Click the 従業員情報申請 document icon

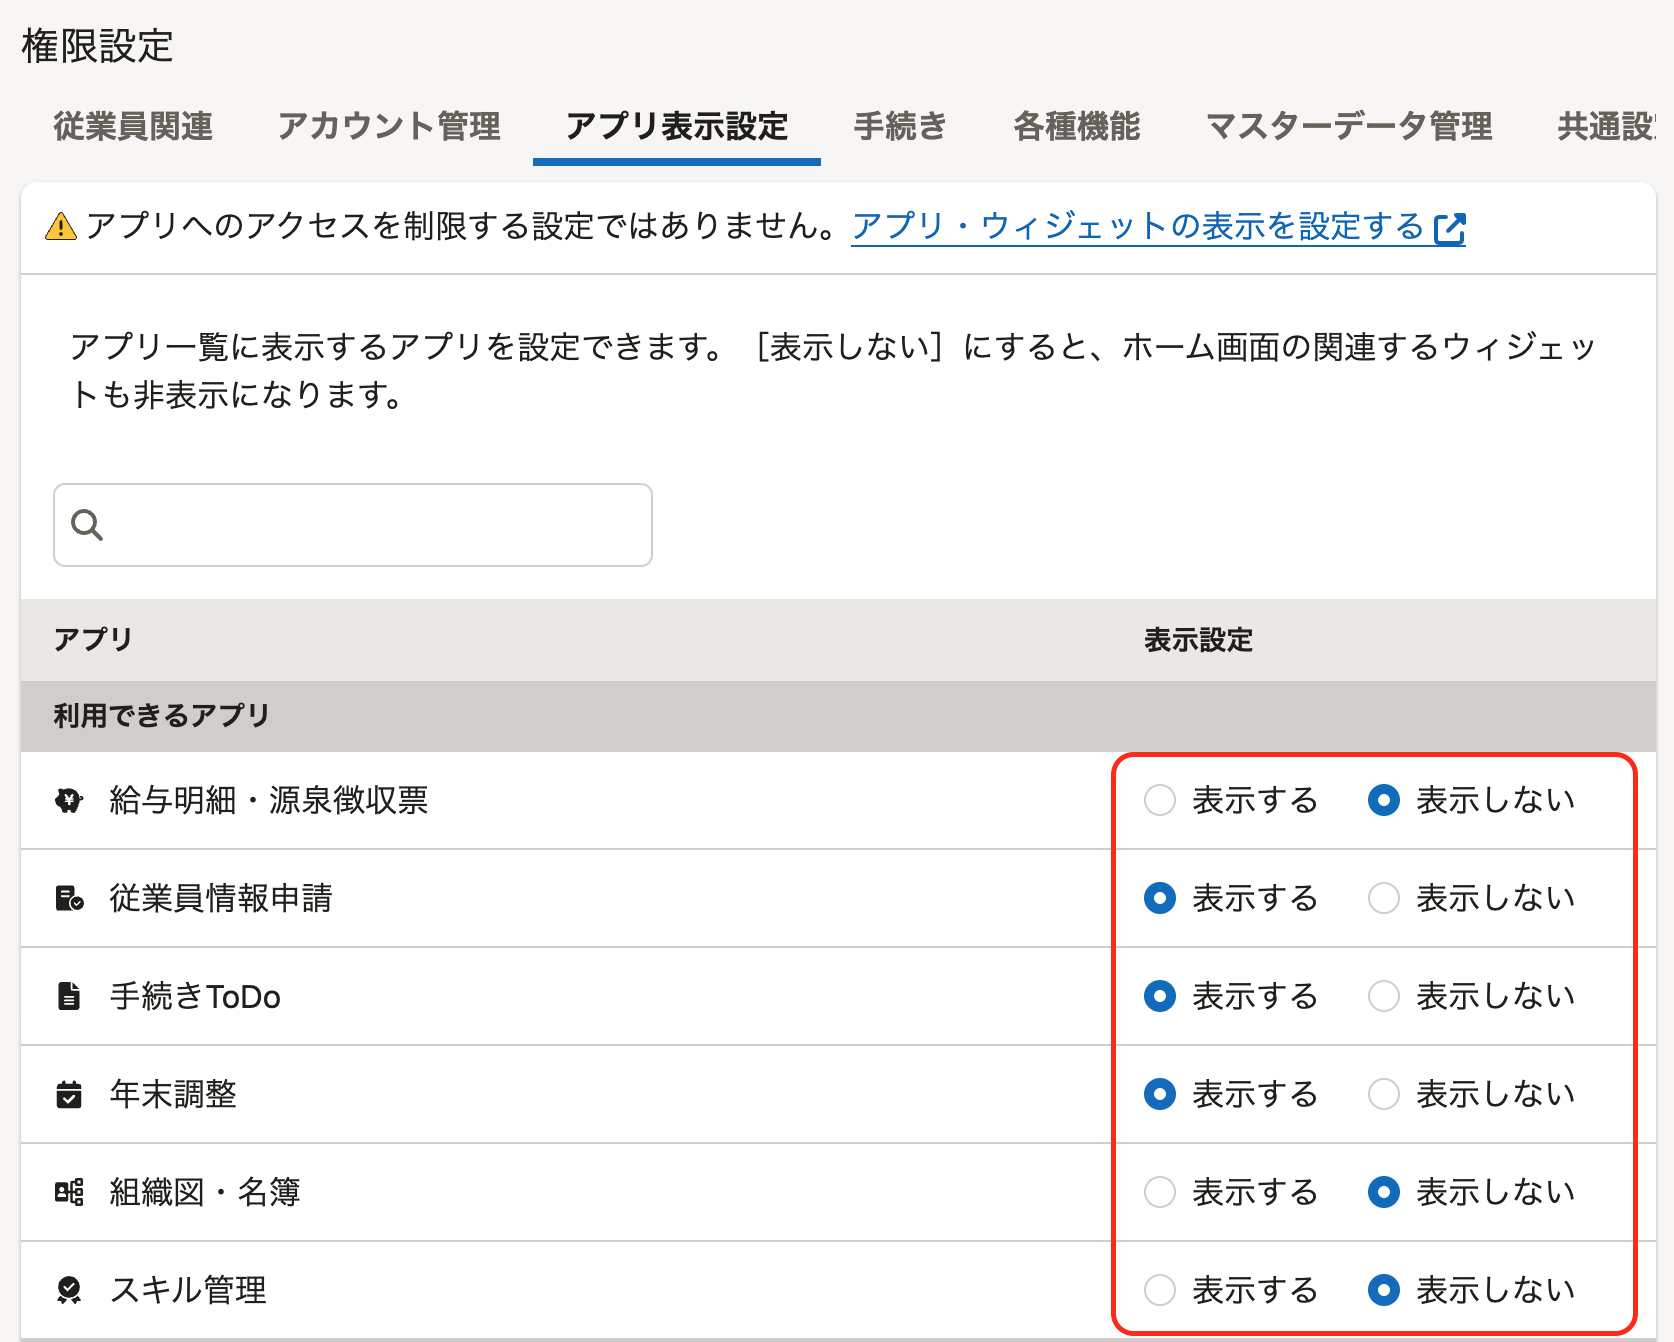tap(68, 898)
